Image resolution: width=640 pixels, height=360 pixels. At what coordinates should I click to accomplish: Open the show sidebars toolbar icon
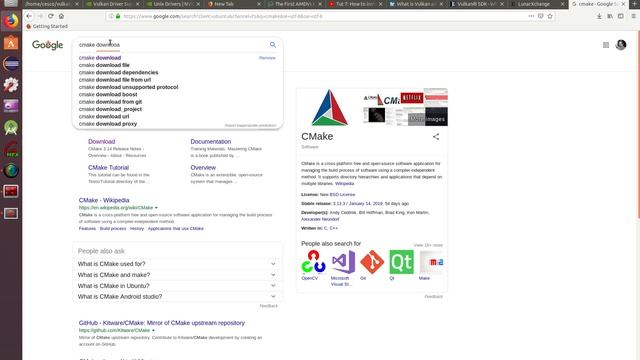click(620, 16)
